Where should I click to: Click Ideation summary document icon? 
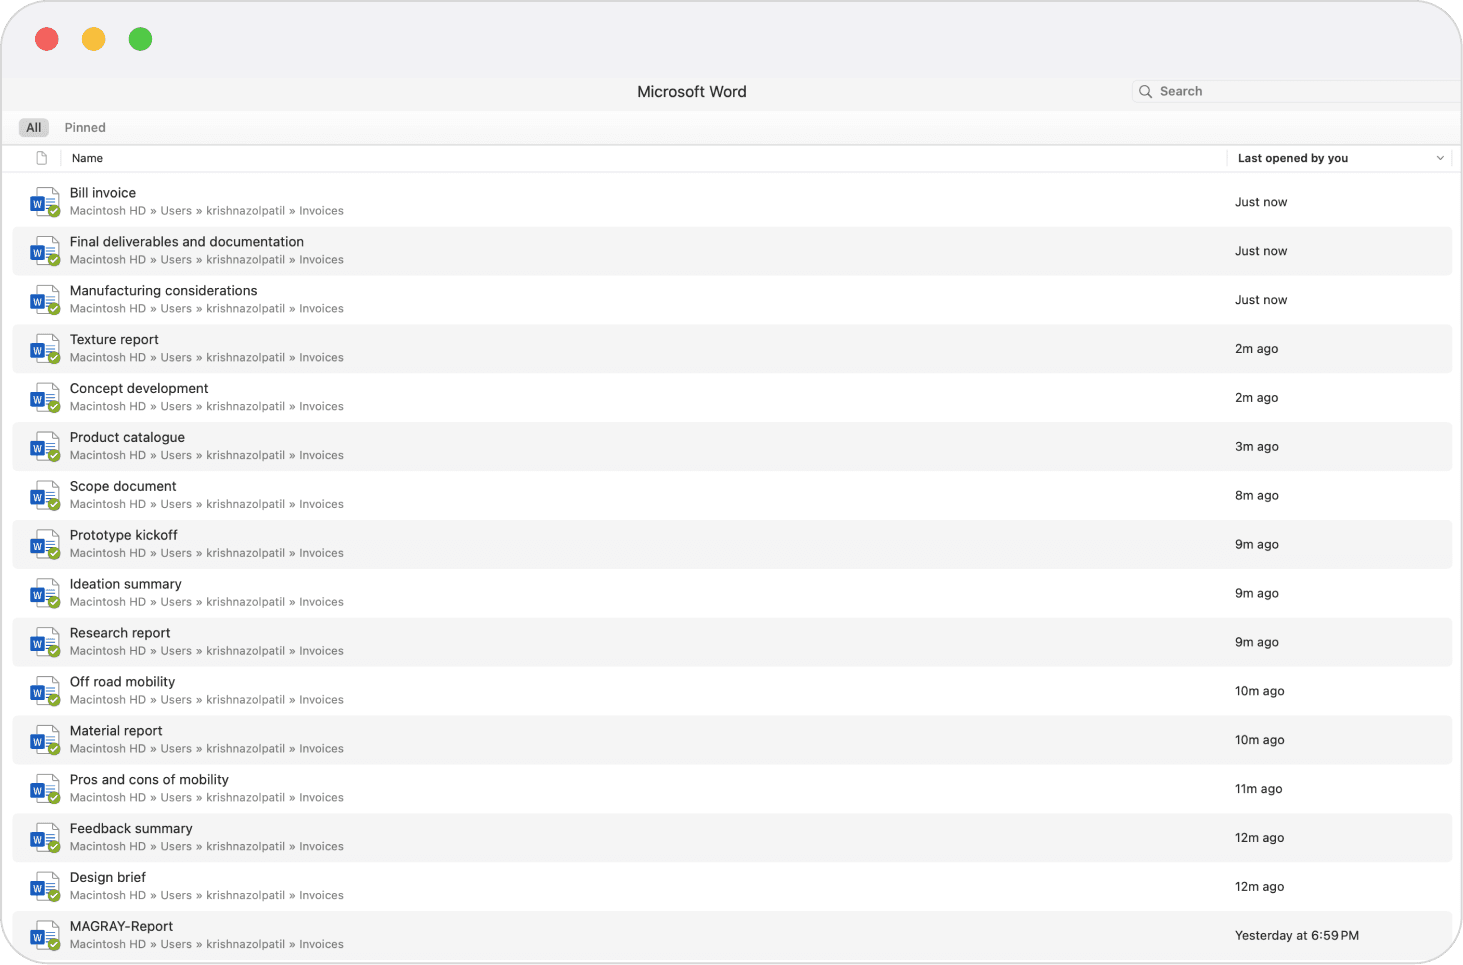point(44,594)
